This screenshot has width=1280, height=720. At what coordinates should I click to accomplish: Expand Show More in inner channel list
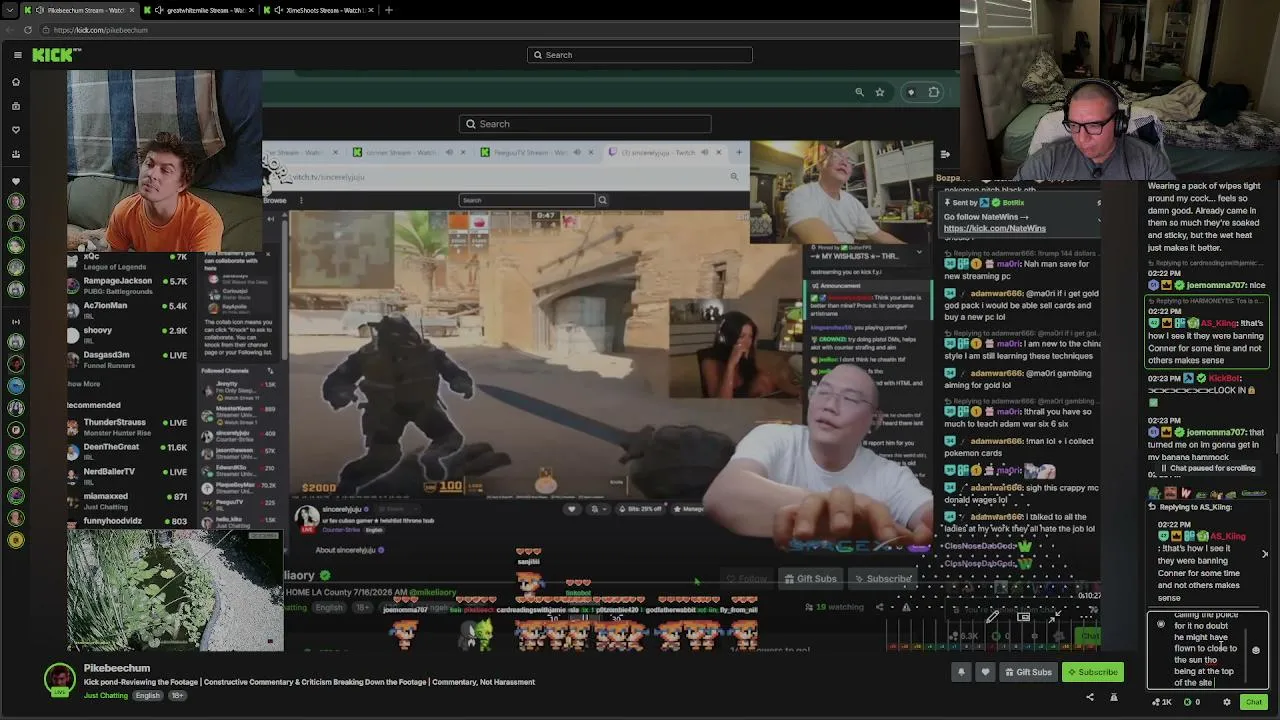pos(84,384)
